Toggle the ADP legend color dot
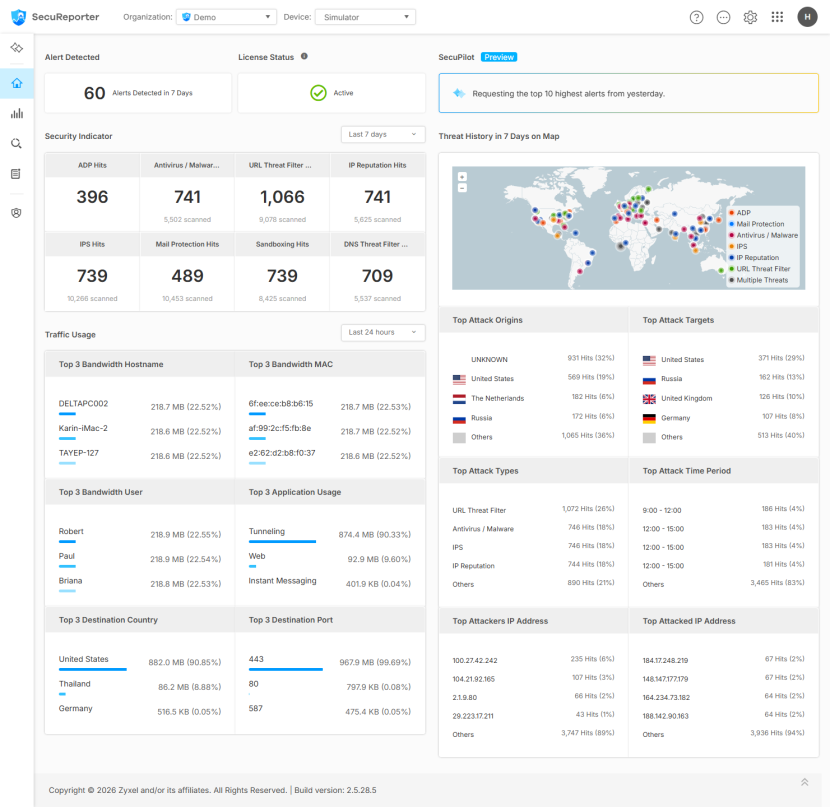 pyautogui.click(x=732, y=212)
